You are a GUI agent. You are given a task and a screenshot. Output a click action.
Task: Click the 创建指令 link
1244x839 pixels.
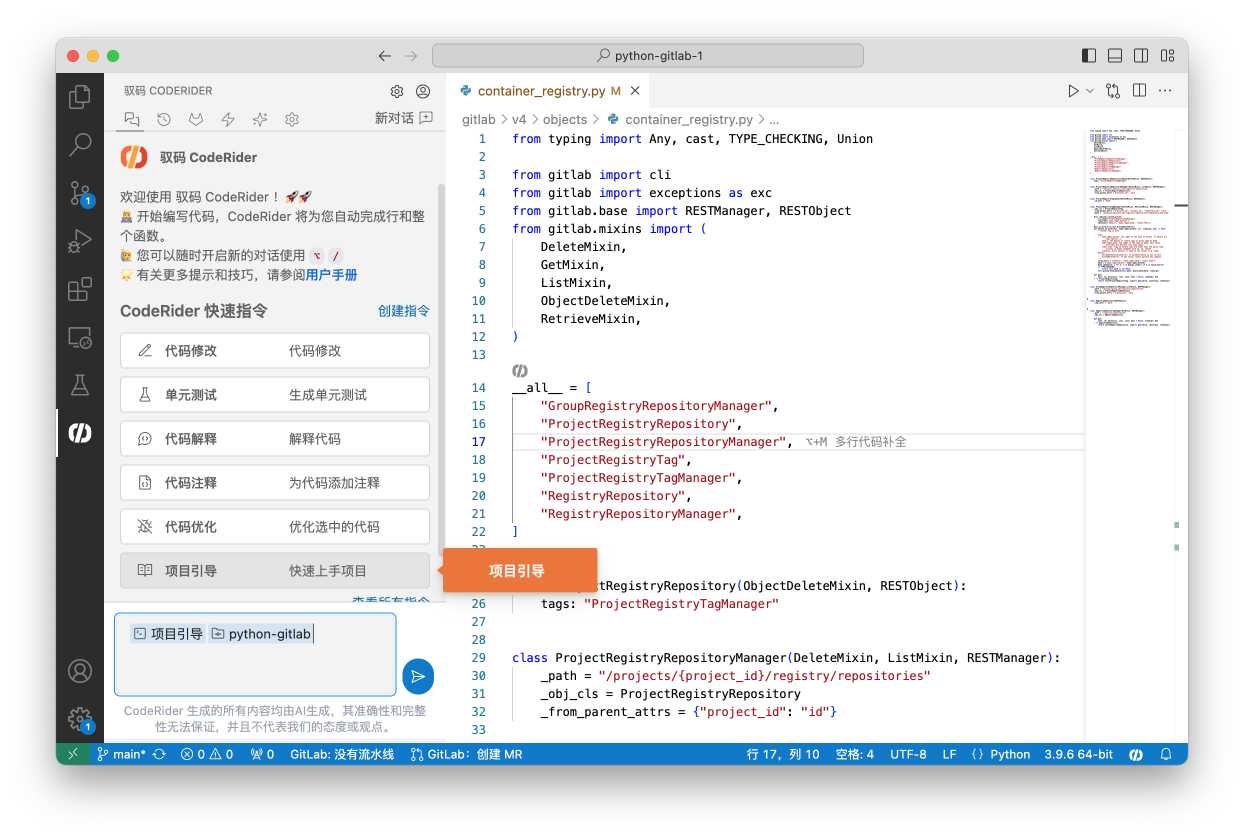coord(404,311)
